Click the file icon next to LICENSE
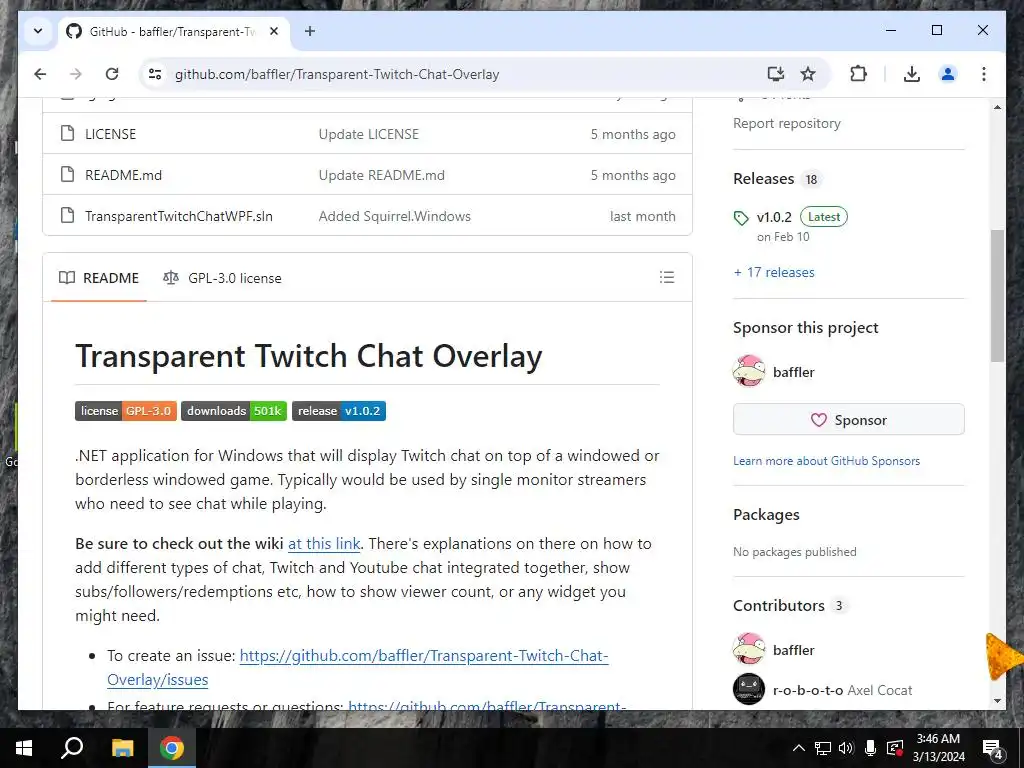The width and height of the screenshot is (1024, 768). pyautogui.click(x=67, y=133)
